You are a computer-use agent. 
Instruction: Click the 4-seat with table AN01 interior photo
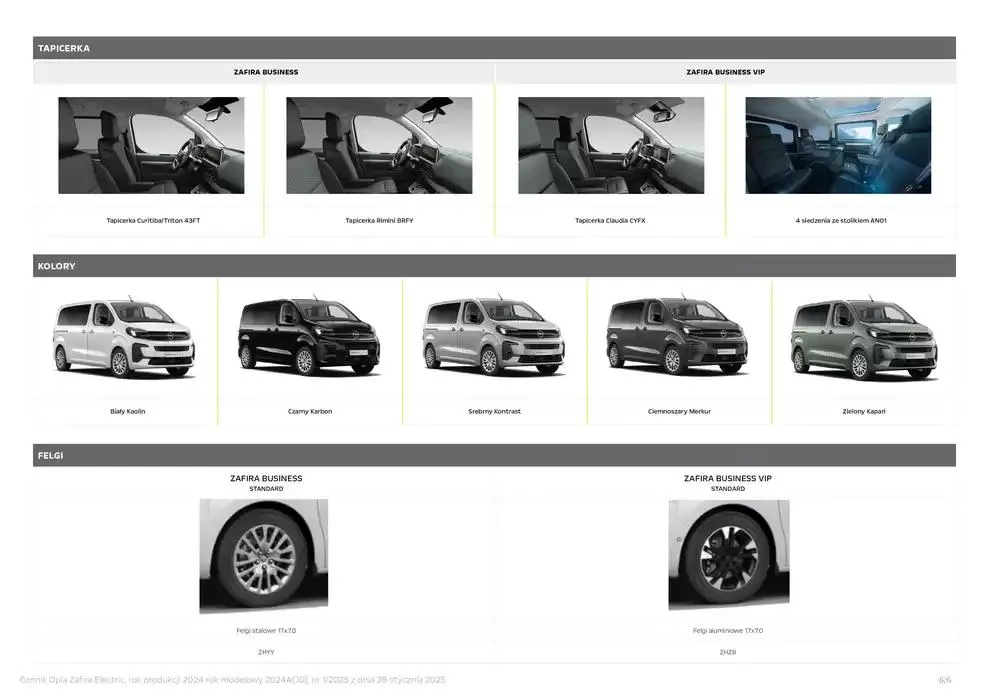tap(838, 145)
